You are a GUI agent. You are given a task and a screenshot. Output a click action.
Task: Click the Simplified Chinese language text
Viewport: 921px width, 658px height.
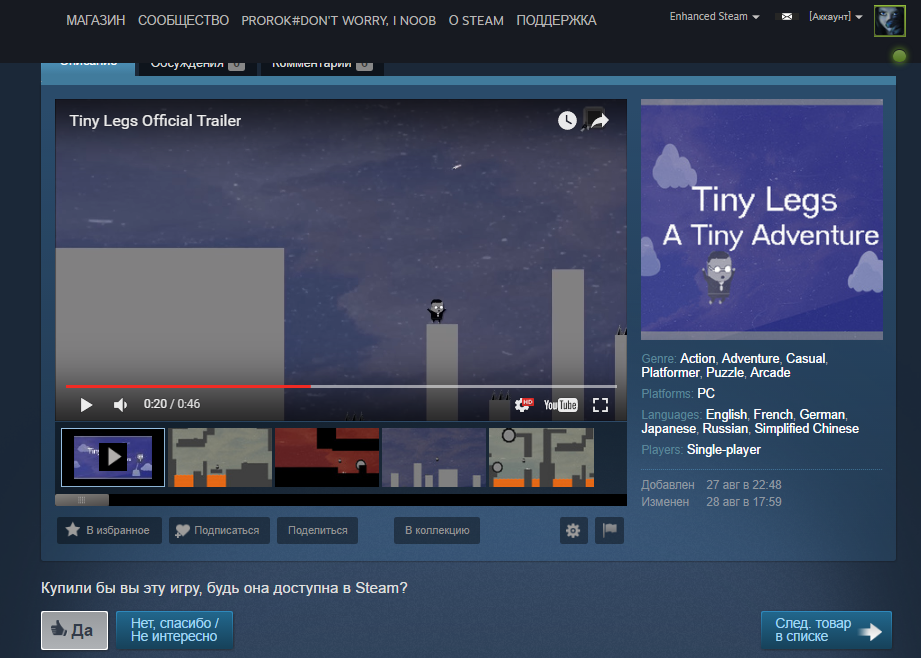pyautogui.click(x=806, y=429)
